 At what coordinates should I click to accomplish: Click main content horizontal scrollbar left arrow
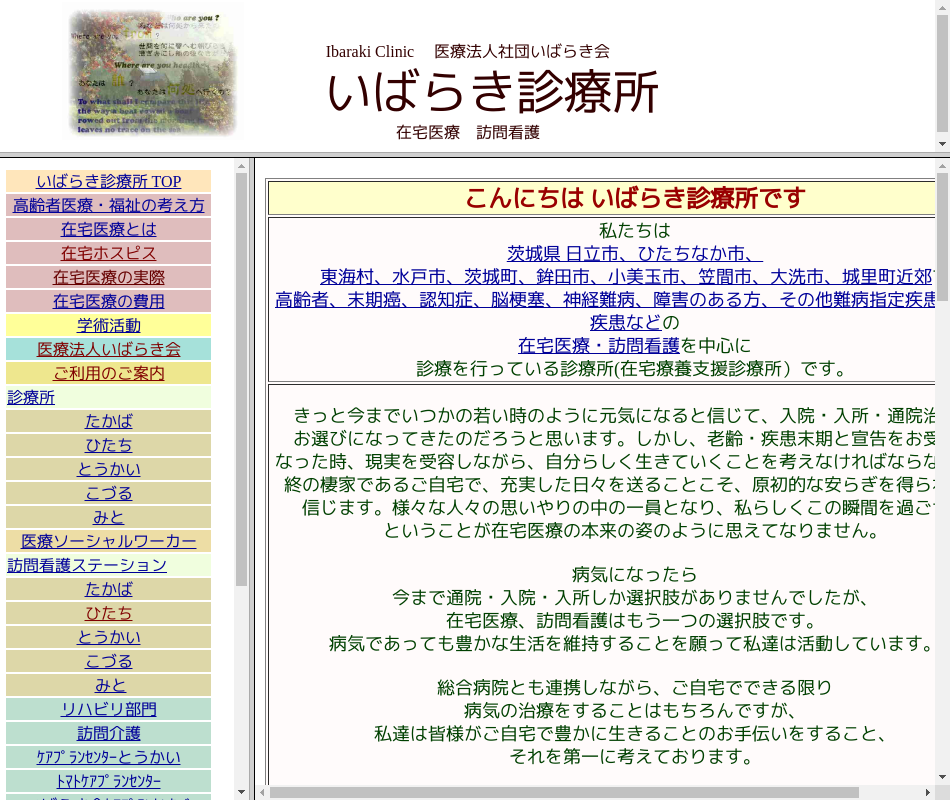coord(262,792)
